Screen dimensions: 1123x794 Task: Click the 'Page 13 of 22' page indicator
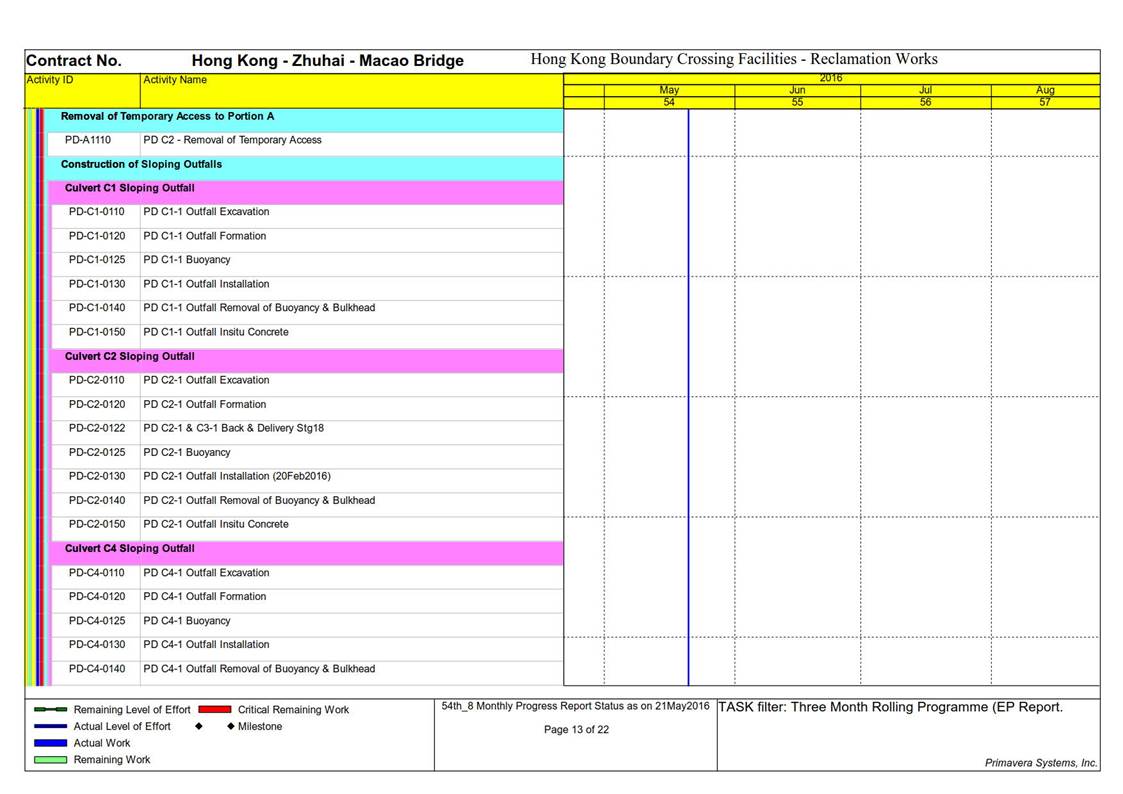tap(577, 730)
